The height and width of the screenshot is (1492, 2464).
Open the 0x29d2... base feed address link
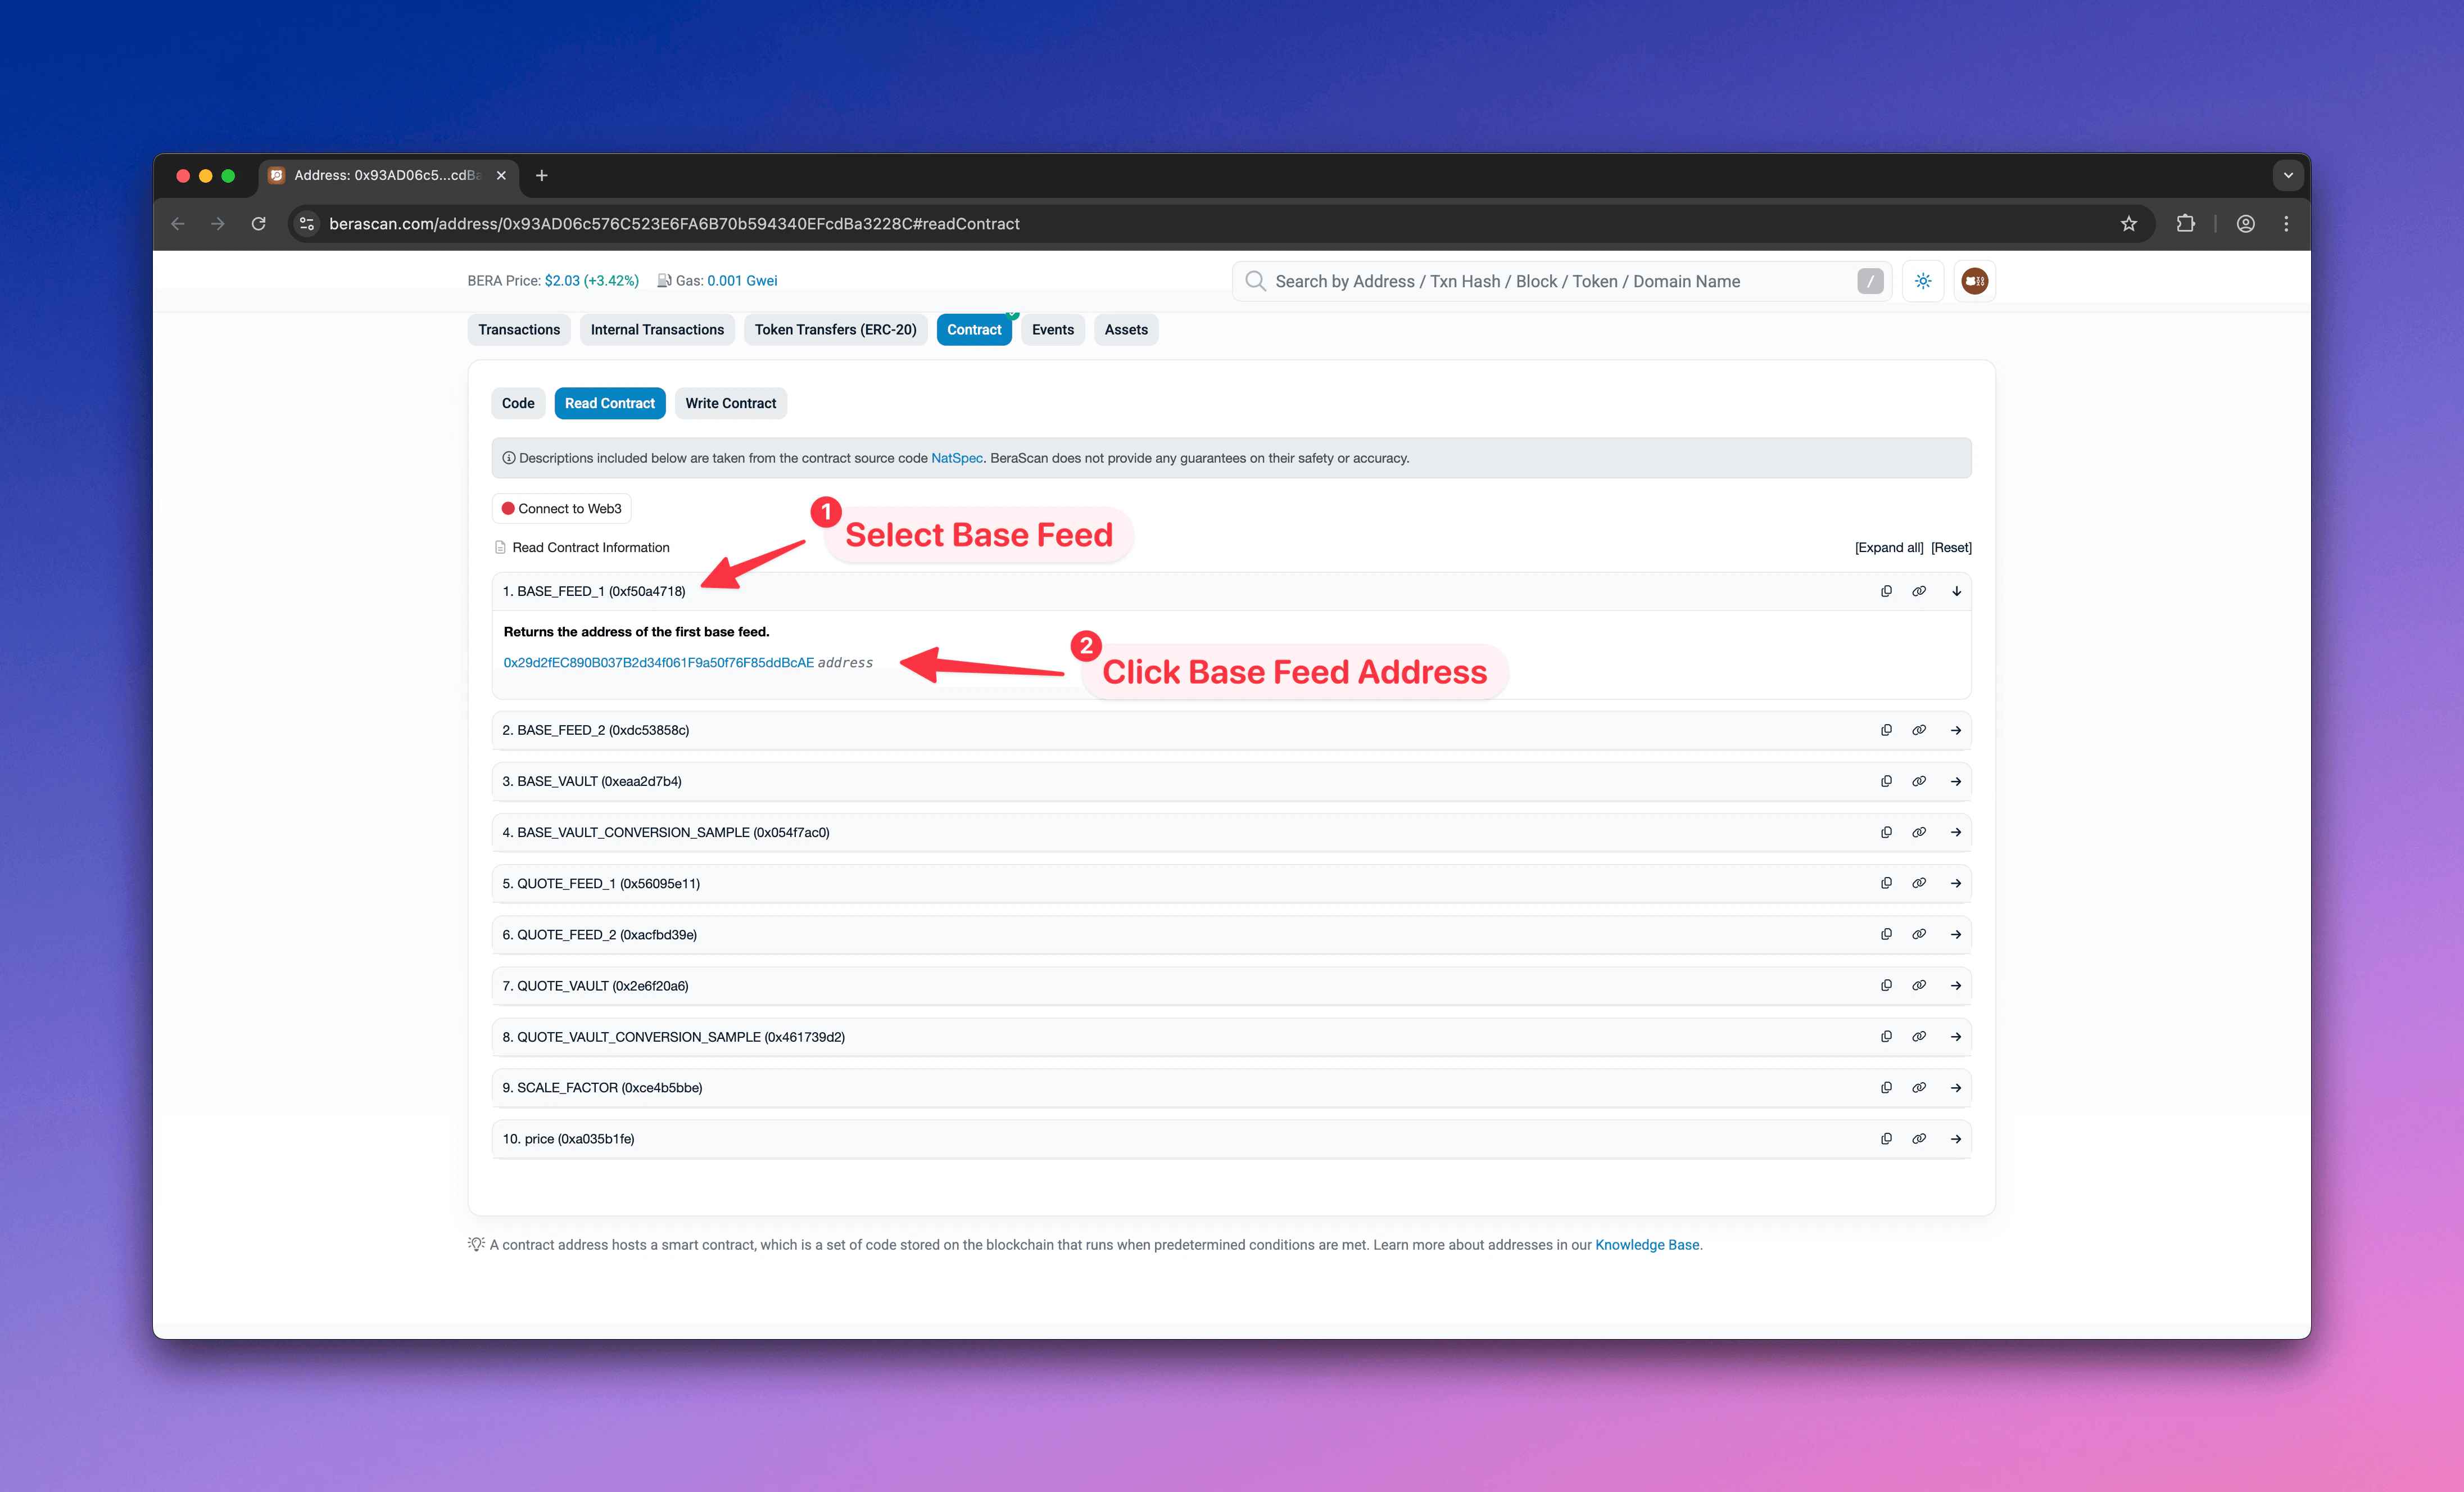click(659, 662)
